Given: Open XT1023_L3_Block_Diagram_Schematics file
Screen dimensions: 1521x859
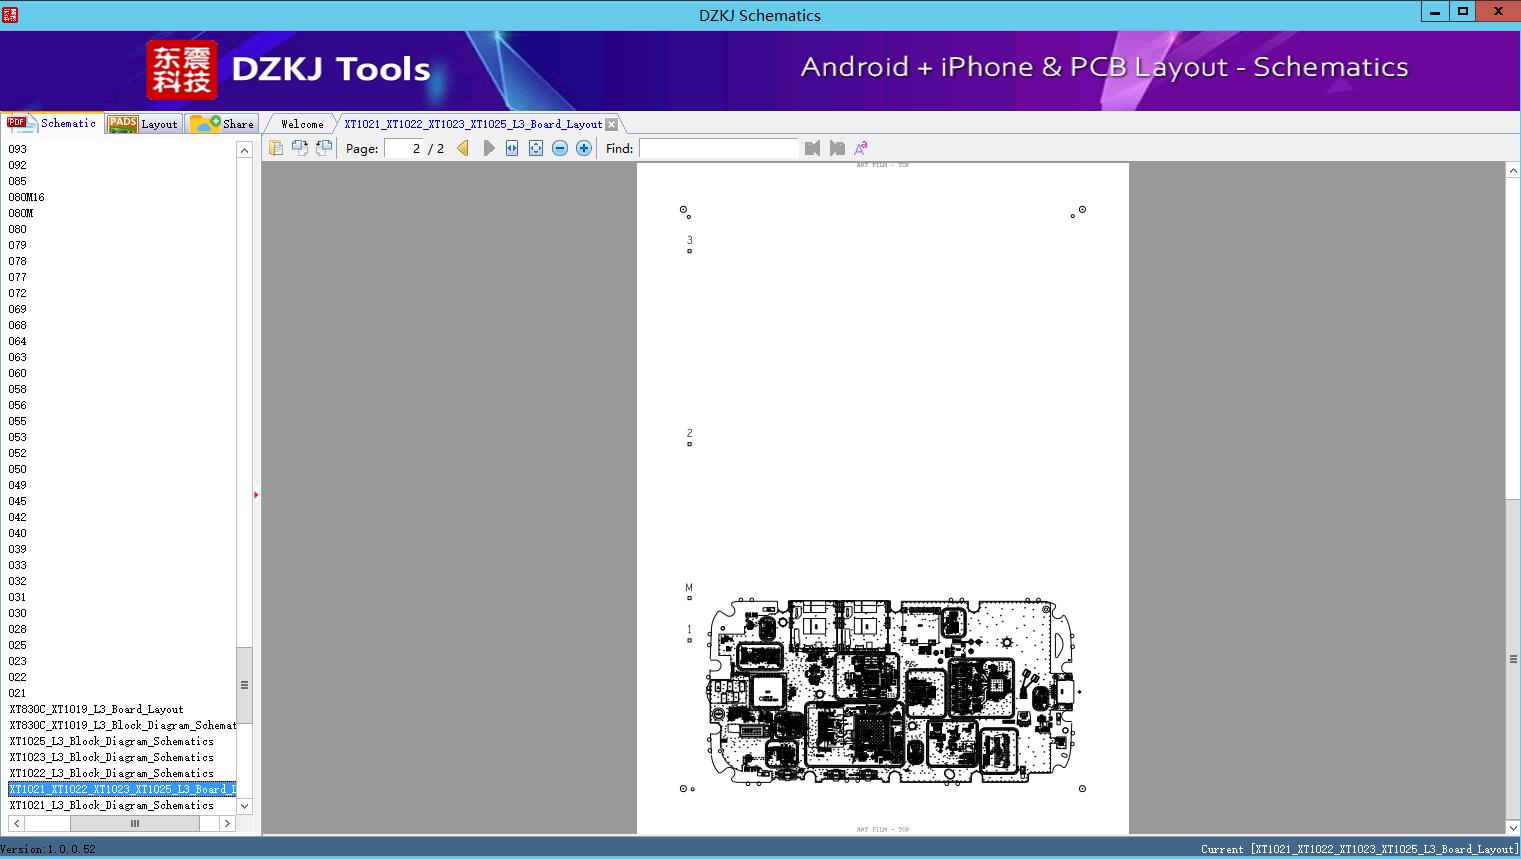Looking at the screenshot, I should point(112,757).
